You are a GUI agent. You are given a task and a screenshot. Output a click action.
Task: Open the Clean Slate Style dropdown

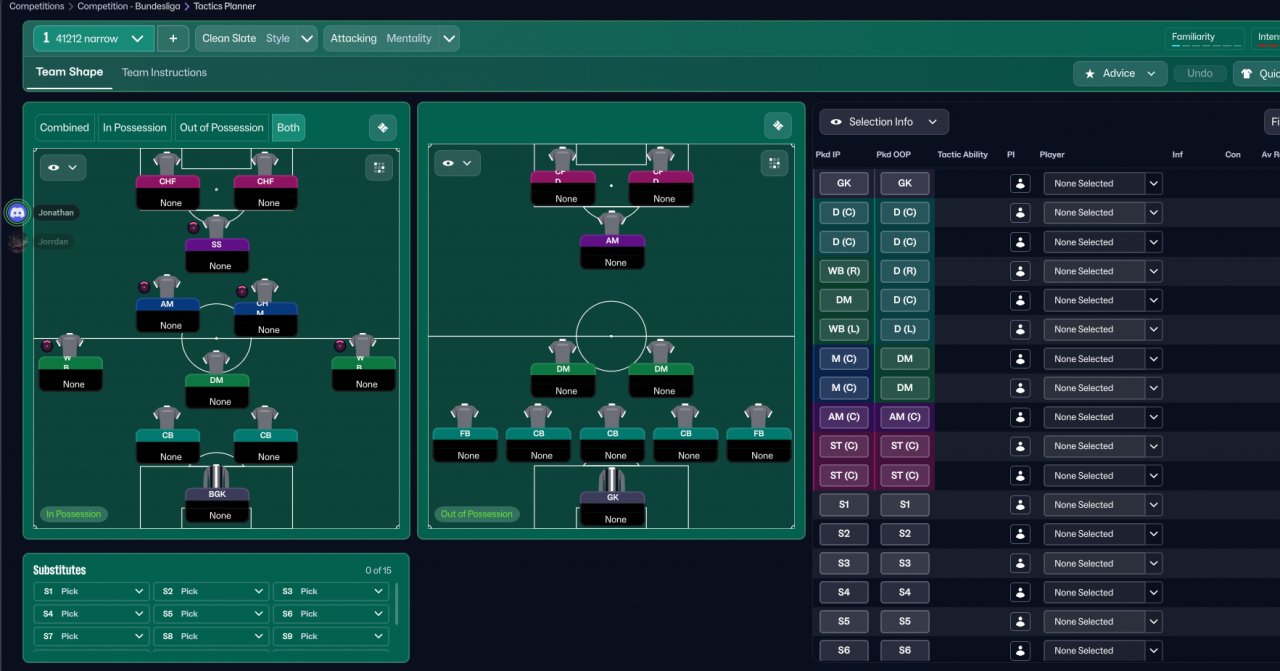tap(257, 38)
